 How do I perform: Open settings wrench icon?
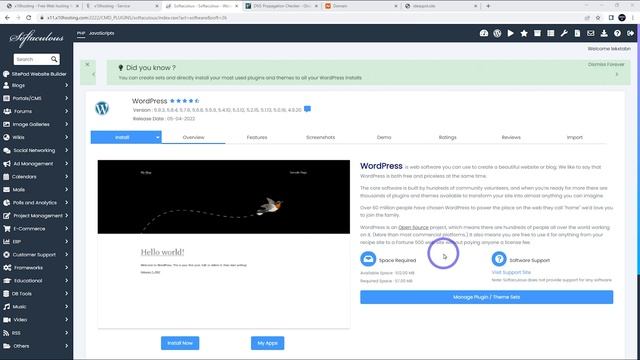(x=564, y=33)
